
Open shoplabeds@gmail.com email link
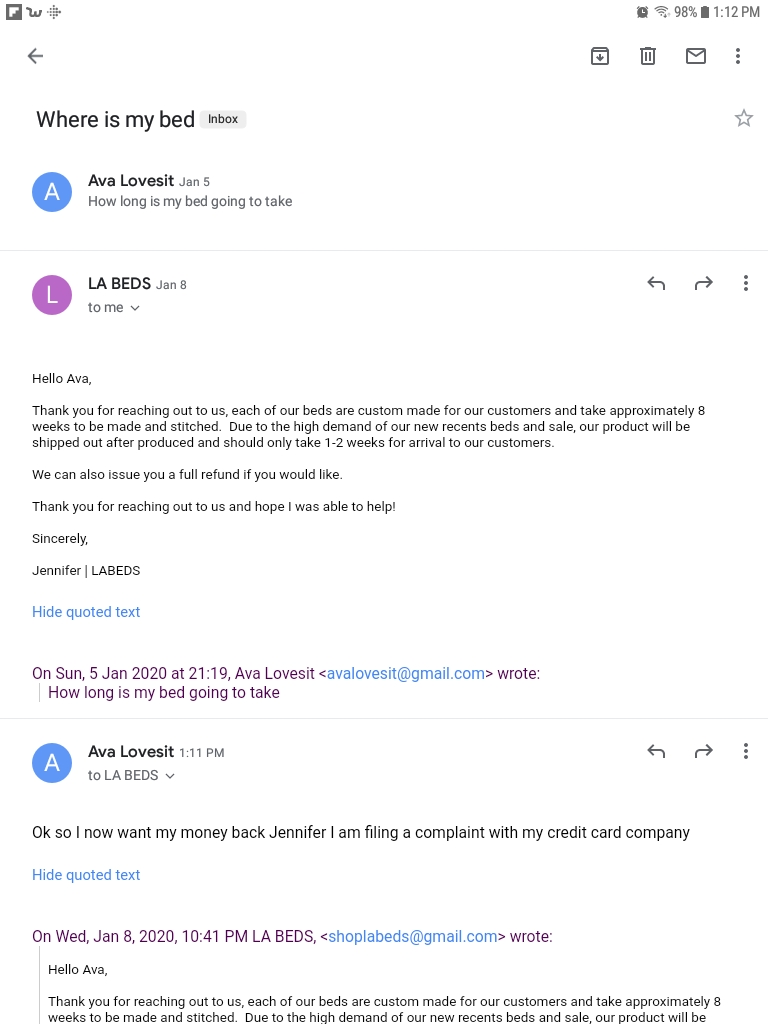coord(413,936)
